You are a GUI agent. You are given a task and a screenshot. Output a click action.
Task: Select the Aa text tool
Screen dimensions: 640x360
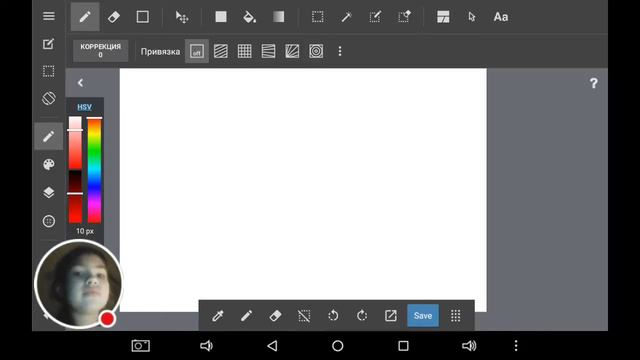point(500,17)
